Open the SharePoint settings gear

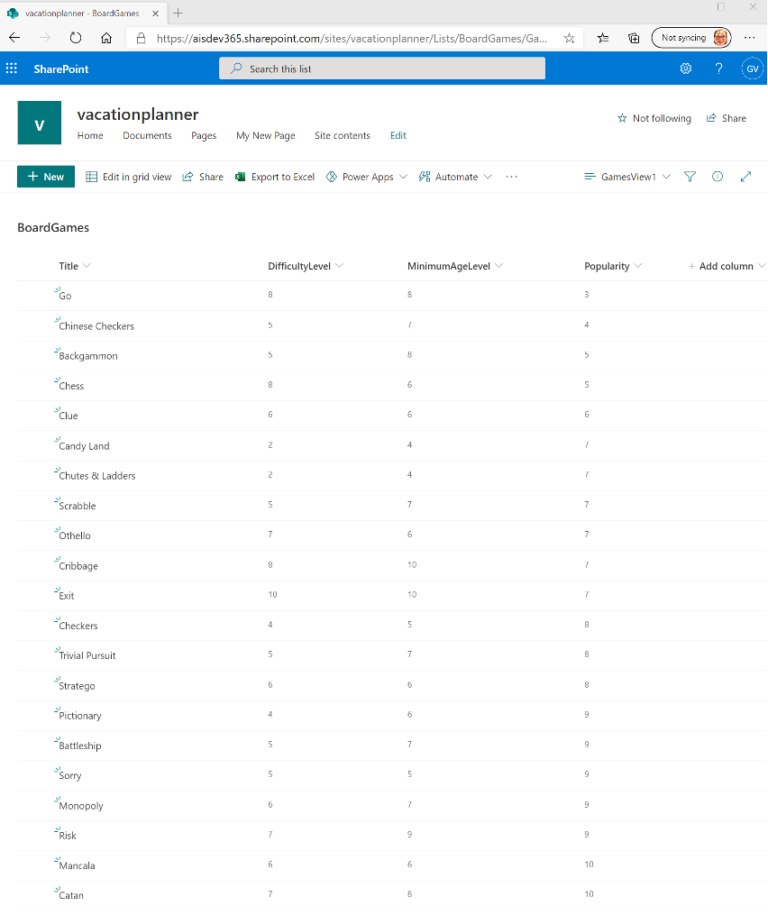tap(685, 68)
